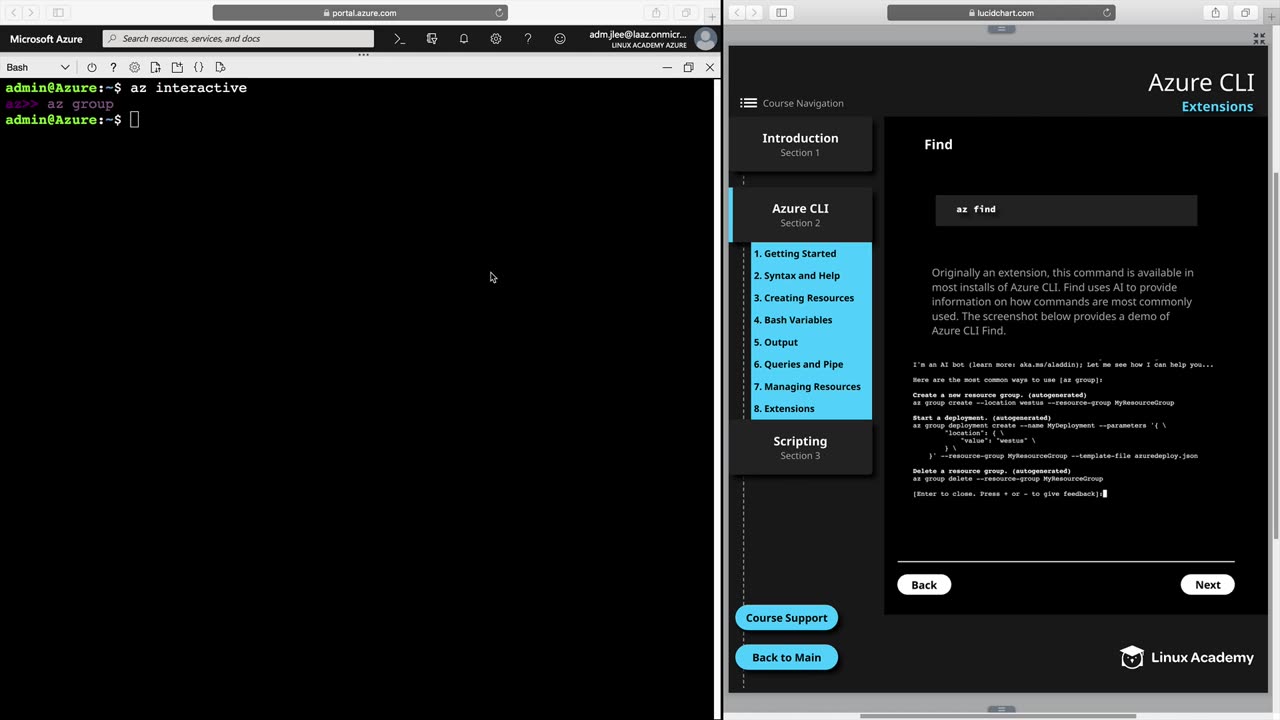This screenshot has width=1280, height=720.
Task: Click the Microsoft Azure home label
Action: pyautogui.click(x=46, y=39)
